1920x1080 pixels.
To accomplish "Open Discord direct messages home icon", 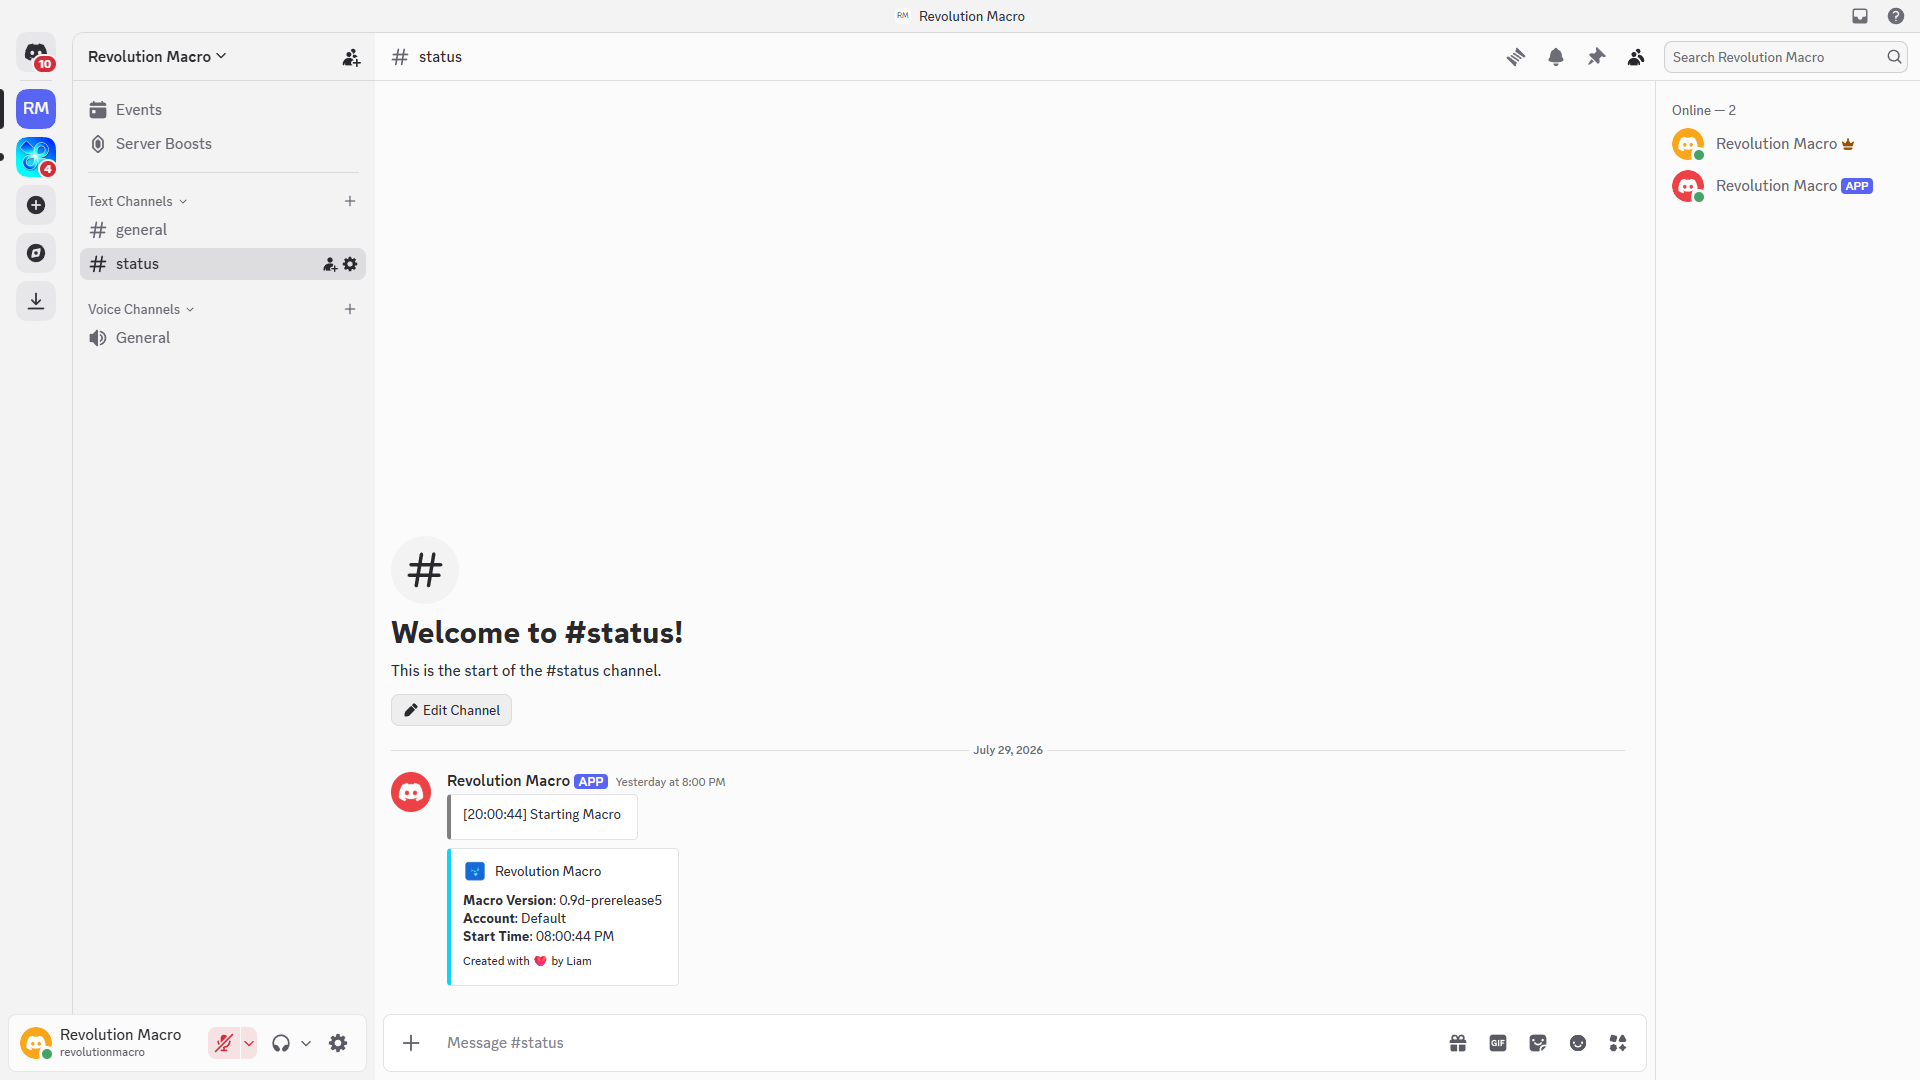I will point(36,53).
